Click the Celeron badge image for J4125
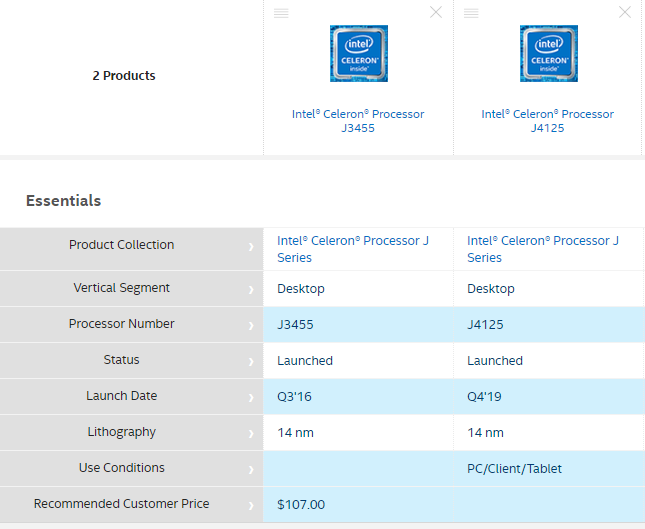The image size is (645, 529). (x=549, y=53)
